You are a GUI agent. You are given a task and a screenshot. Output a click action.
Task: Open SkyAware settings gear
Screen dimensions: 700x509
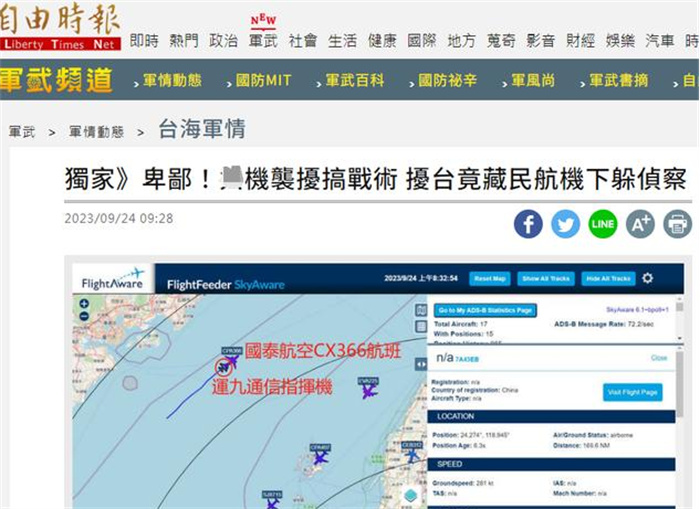pyautogui.click(x=647, y=278)
